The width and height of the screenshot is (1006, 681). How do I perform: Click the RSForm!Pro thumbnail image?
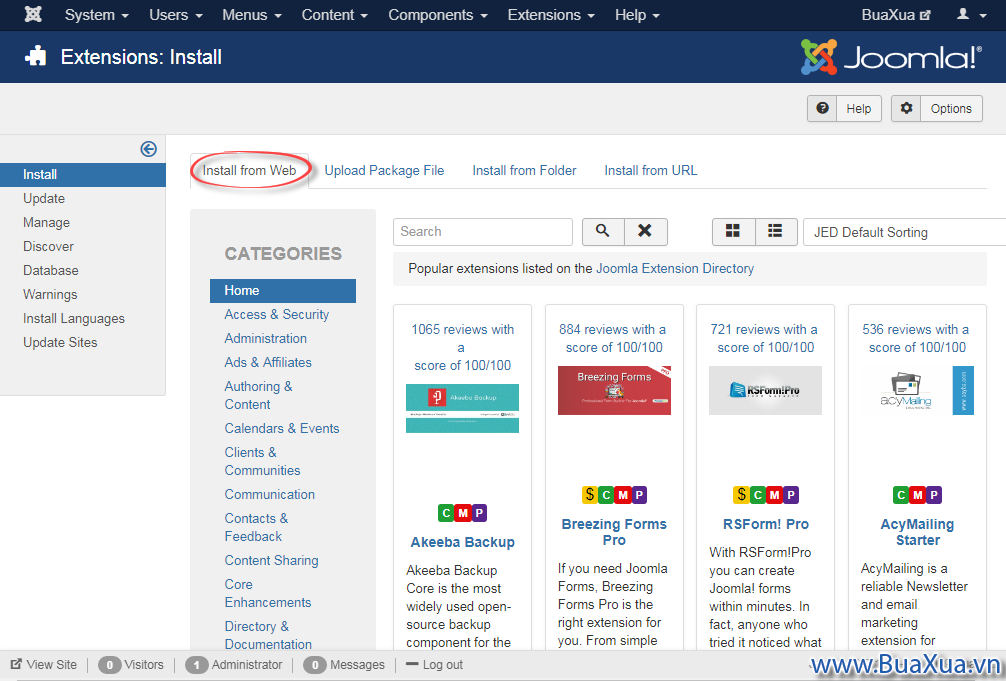pyautogui.click(x=765, y=390)
